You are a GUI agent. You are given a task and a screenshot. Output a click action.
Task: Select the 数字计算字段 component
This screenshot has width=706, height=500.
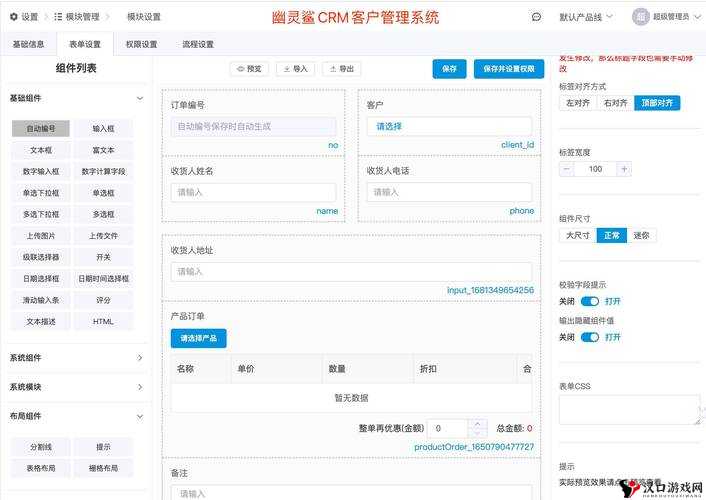tap(104, 171)
